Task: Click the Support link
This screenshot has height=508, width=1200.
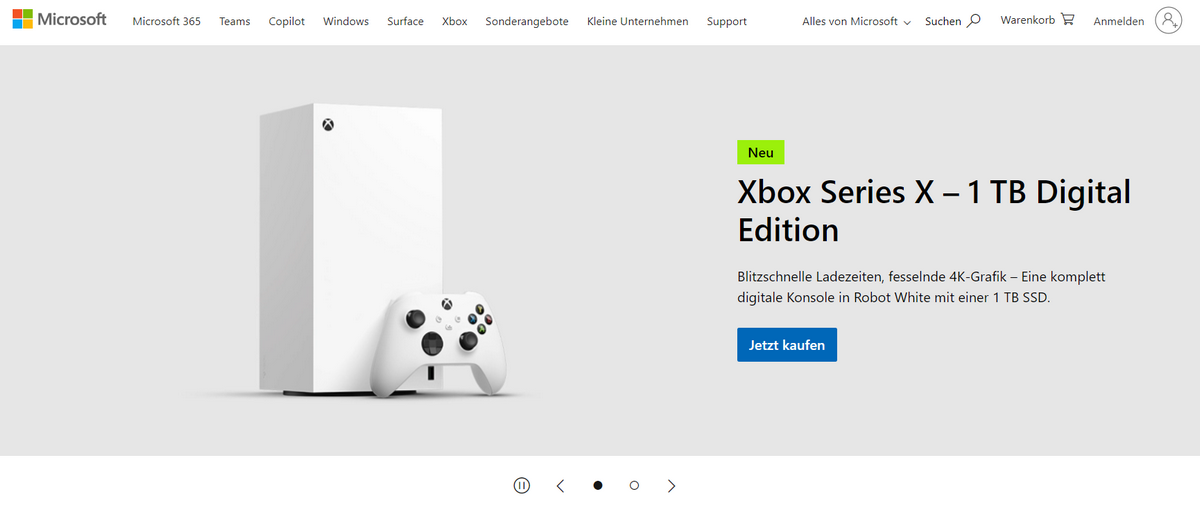Action: pos(726,21)
